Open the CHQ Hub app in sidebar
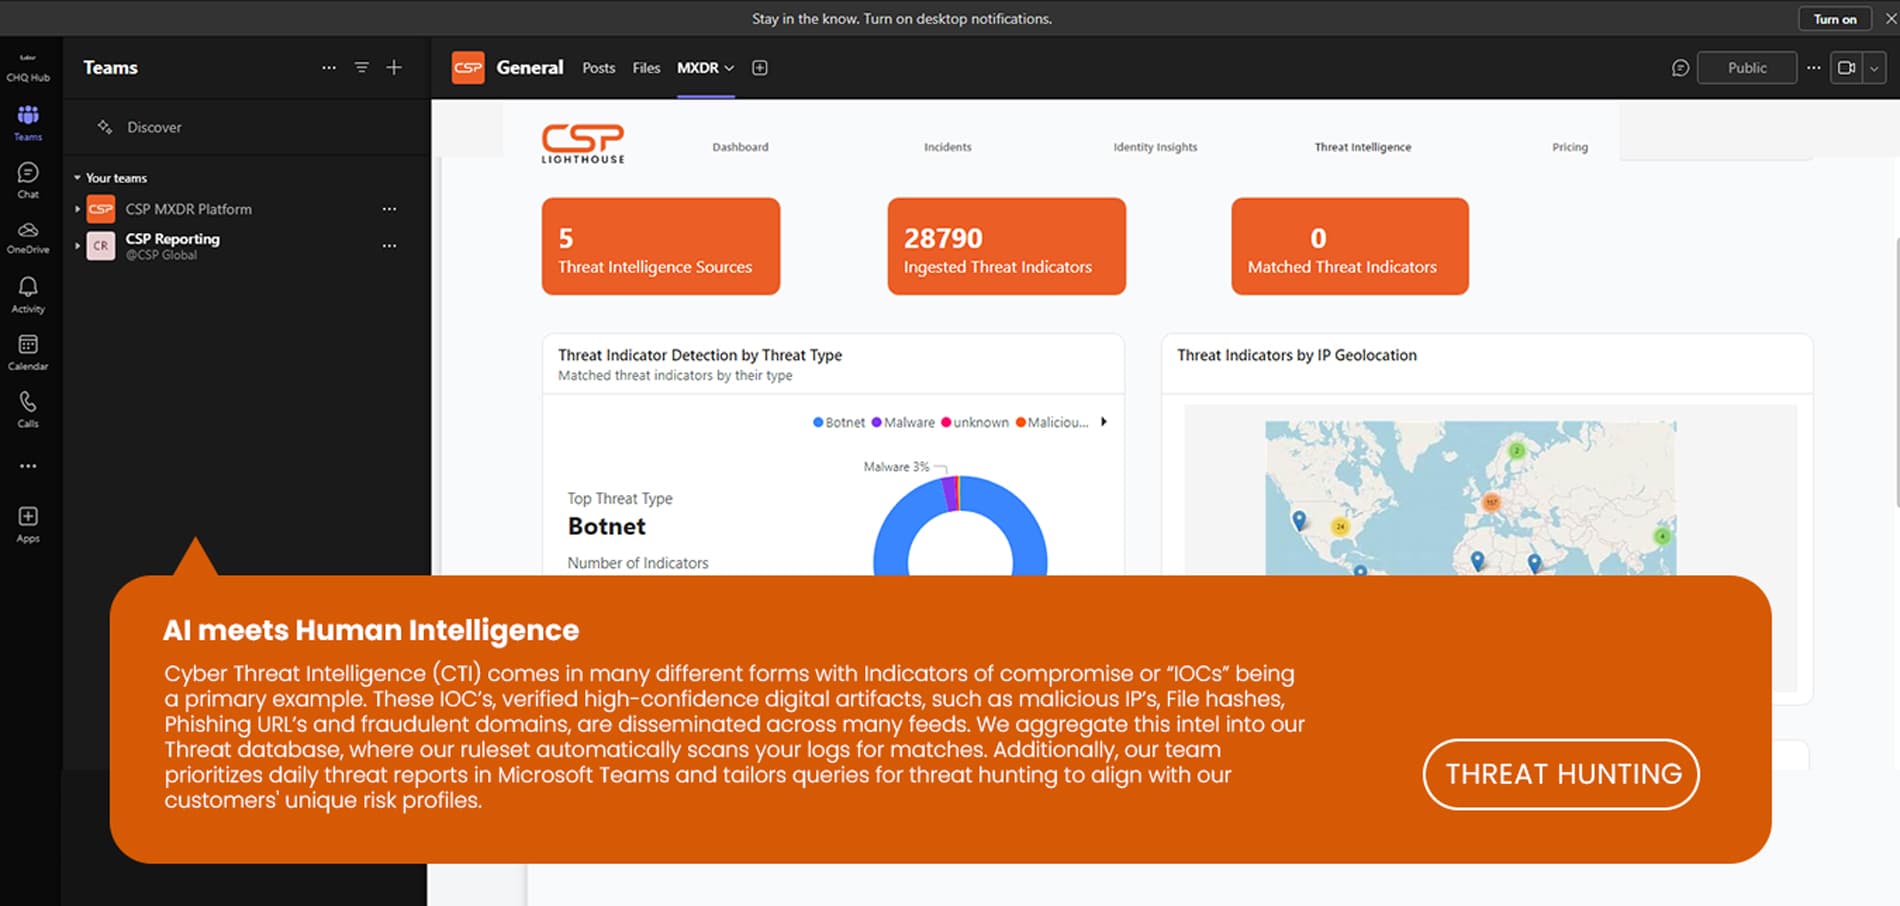Viewport: 1900px width, 906px height. pyautogui.click(x=28, y=68)
